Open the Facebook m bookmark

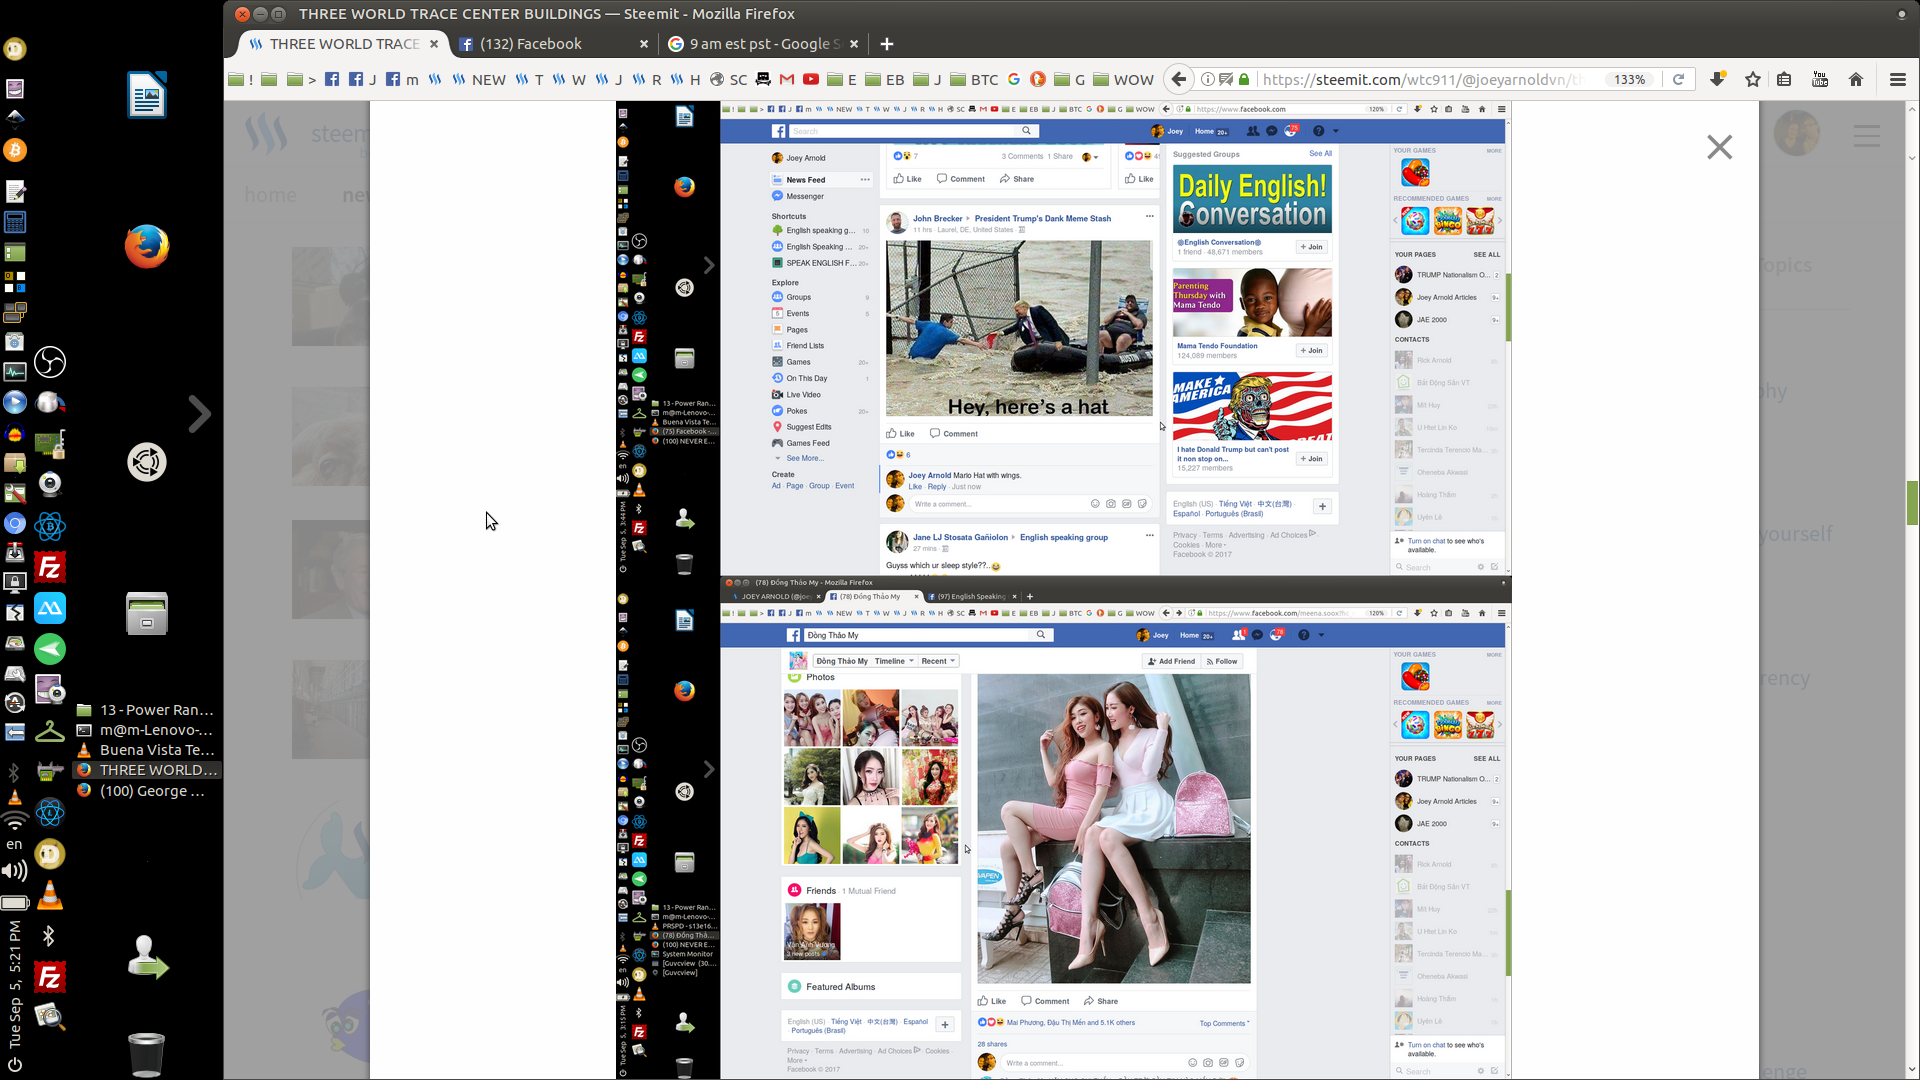(402, 80)
